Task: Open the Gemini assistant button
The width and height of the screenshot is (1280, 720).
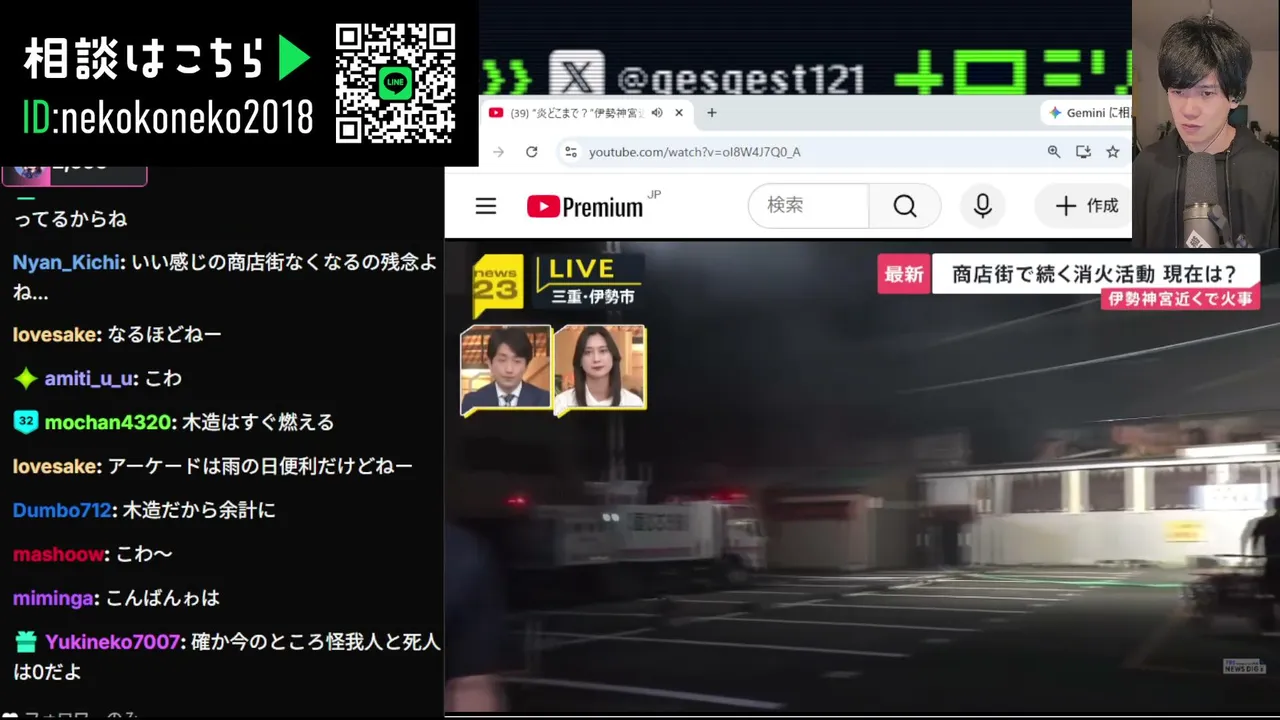Action: (1085, 113)
